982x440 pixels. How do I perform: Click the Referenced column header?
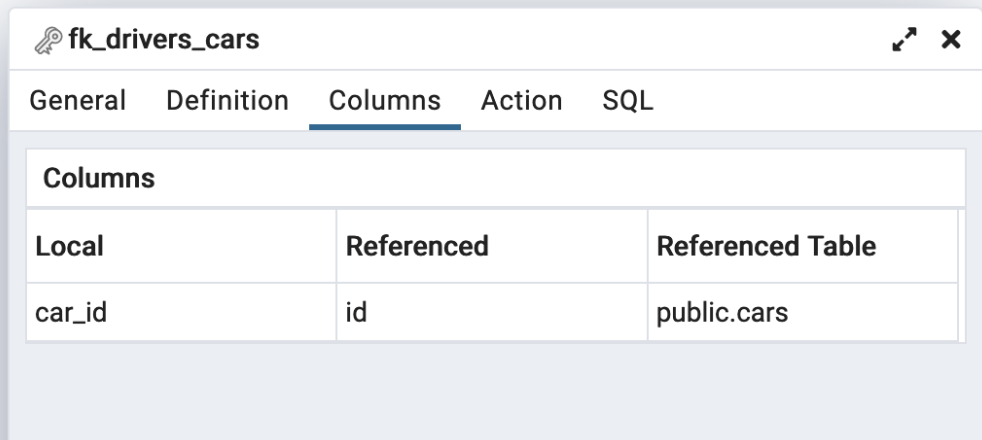click(416, 246)
